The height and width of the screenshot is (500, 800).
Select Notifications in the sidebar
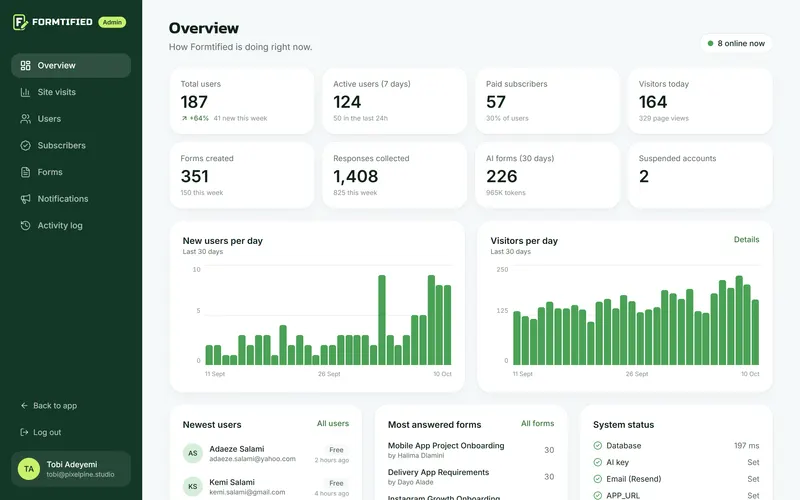(71, 199)
